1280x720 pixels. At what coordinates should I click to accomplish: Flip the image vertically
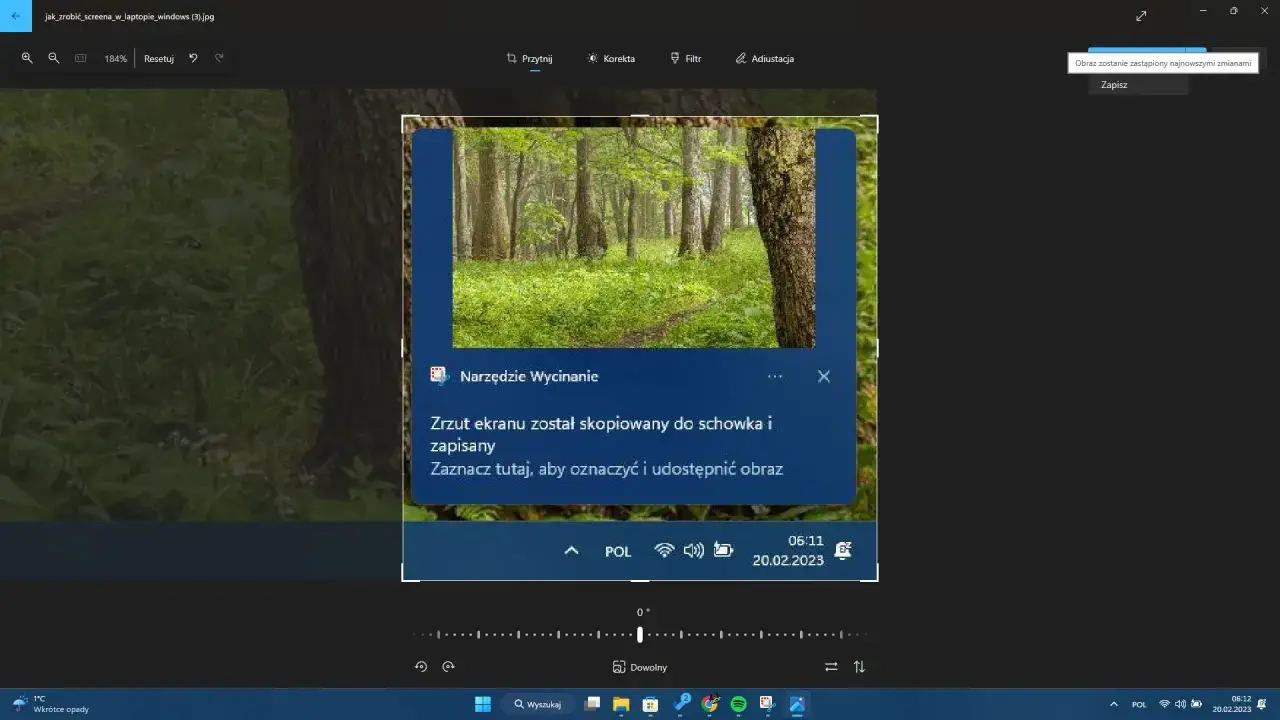click(x=859, y=666)
